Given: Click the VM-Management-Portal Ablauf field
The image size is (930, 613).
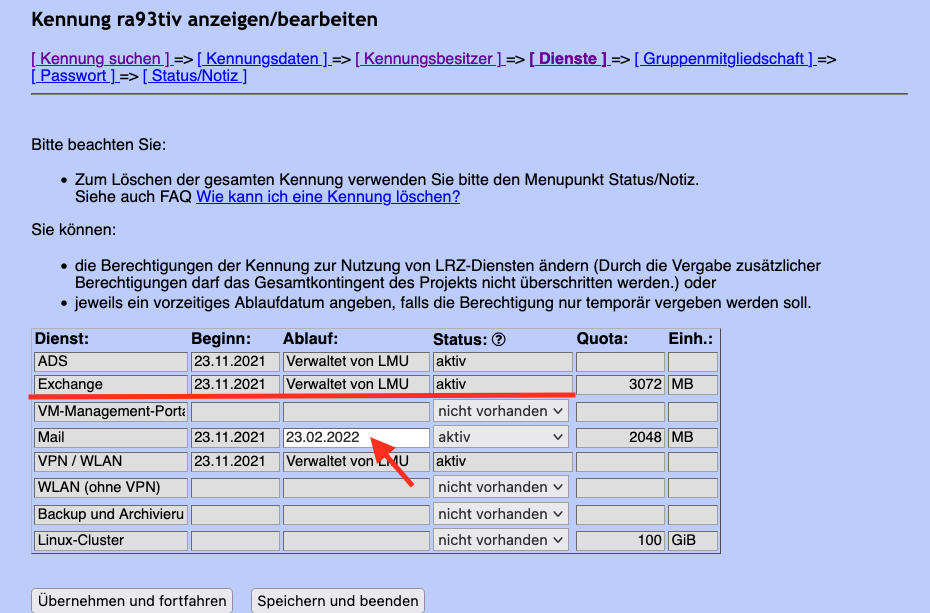Looking at the screenshot, I should click(x=356, y=411).
